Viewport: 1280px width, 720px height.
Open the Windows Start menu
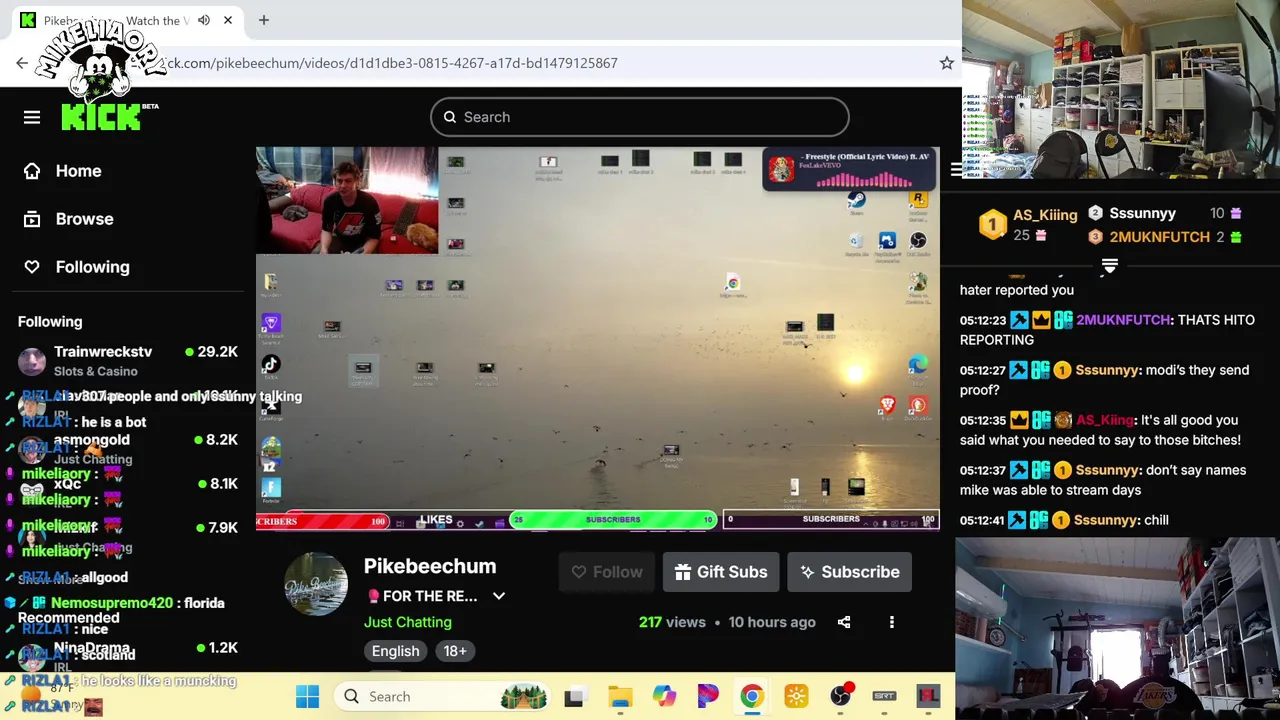pos(307,696)
